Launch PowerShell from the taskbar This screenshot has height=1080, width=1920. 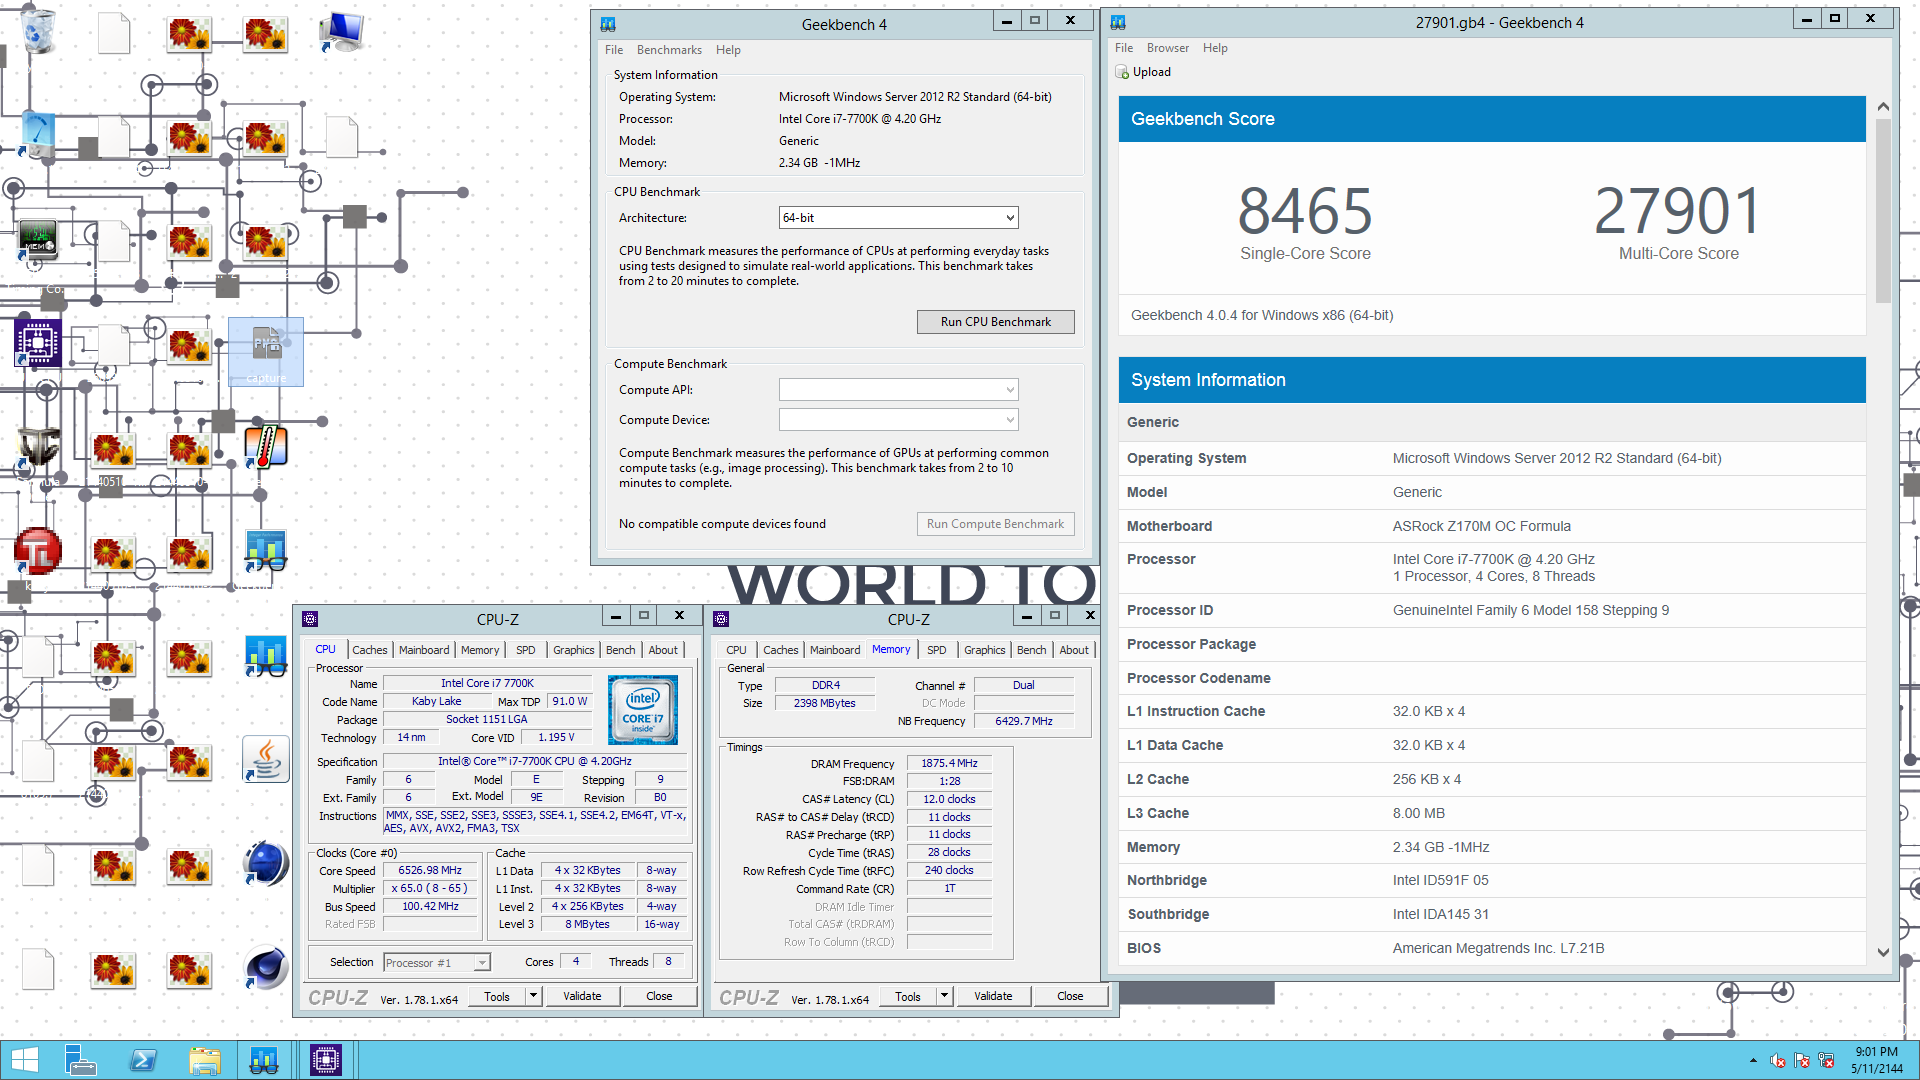coord(142,1060)
